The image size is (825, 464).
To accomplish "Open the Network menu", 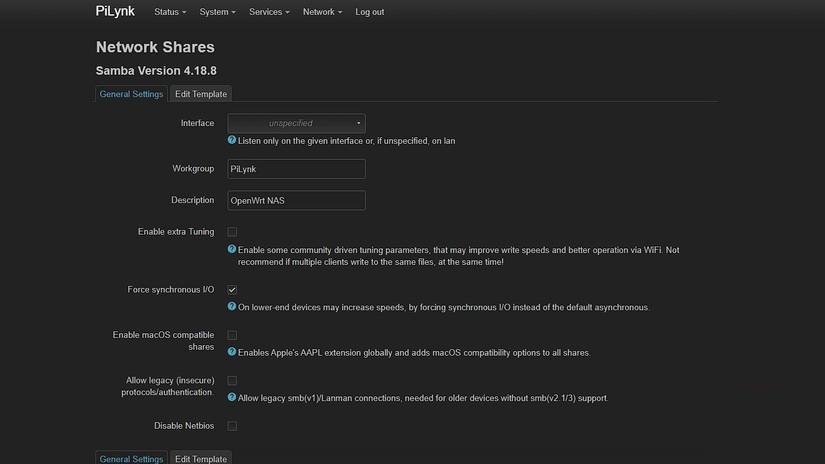I will click(322, 12).
